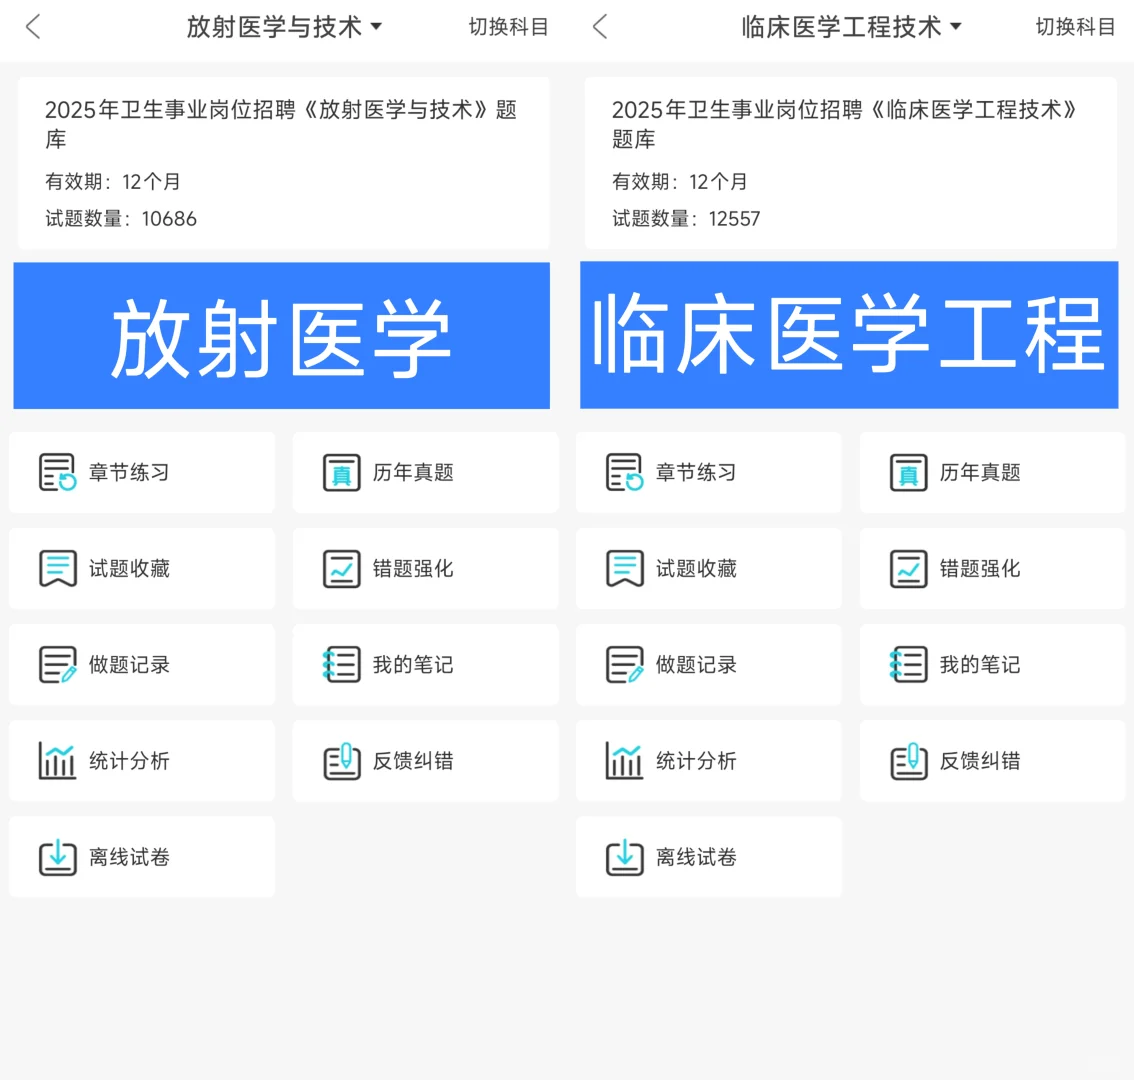Click 有效期：12个月 under 放射医学与技术 题库
This screenshot has height=1080, width=1134.
coord(113,182)
